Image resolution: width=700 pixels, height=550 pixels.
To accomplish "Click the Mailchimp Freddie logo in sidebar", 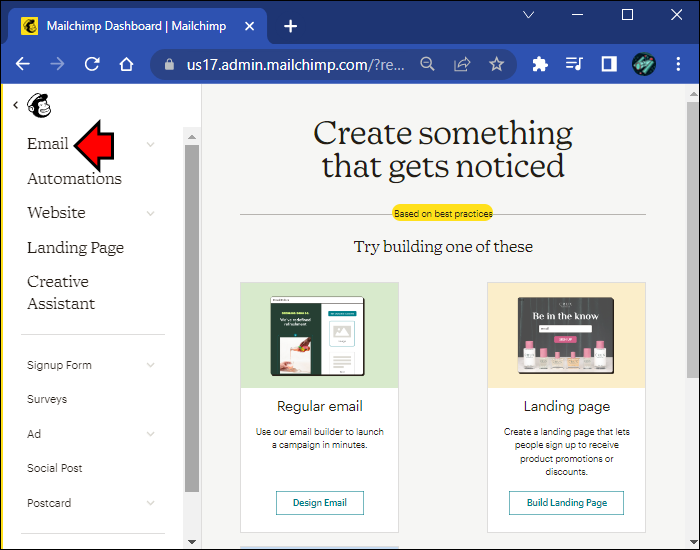I will (x=39, y=106).
